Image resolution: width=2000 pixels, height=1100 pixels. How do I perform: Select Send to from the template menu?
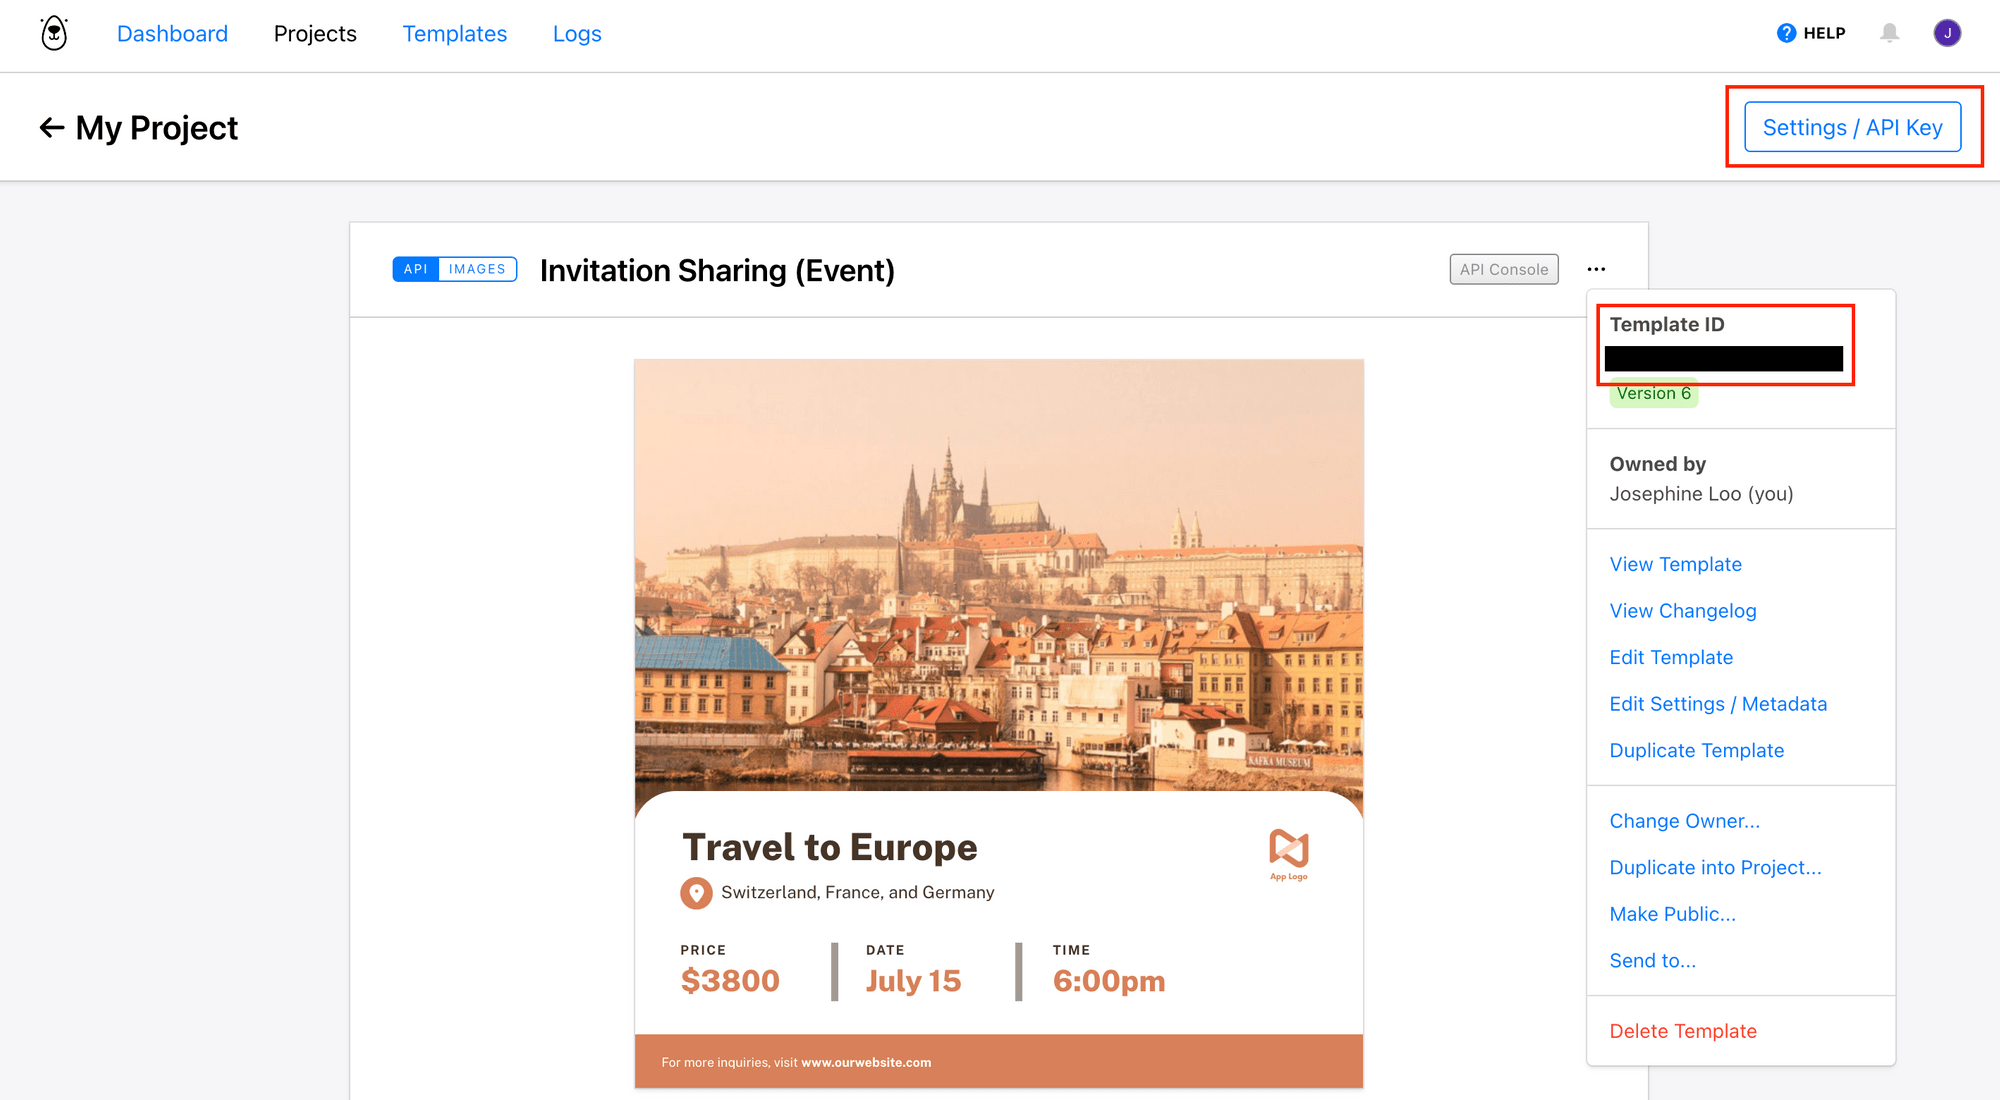click(x=1652, y=960)
